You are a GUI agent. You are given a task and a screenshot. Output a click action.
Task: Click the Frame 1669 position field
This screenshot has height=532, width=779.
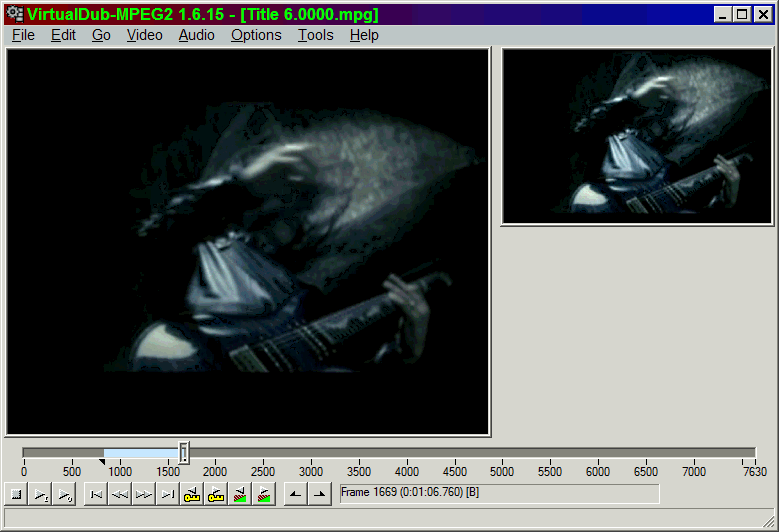[500, 494]
